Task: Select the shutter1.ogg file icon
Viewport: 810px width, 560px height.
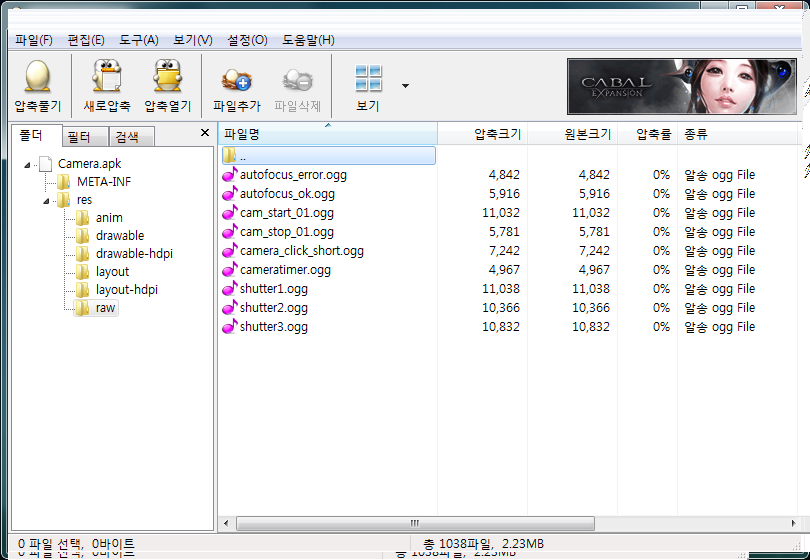Action: click(x=230, y=289)
